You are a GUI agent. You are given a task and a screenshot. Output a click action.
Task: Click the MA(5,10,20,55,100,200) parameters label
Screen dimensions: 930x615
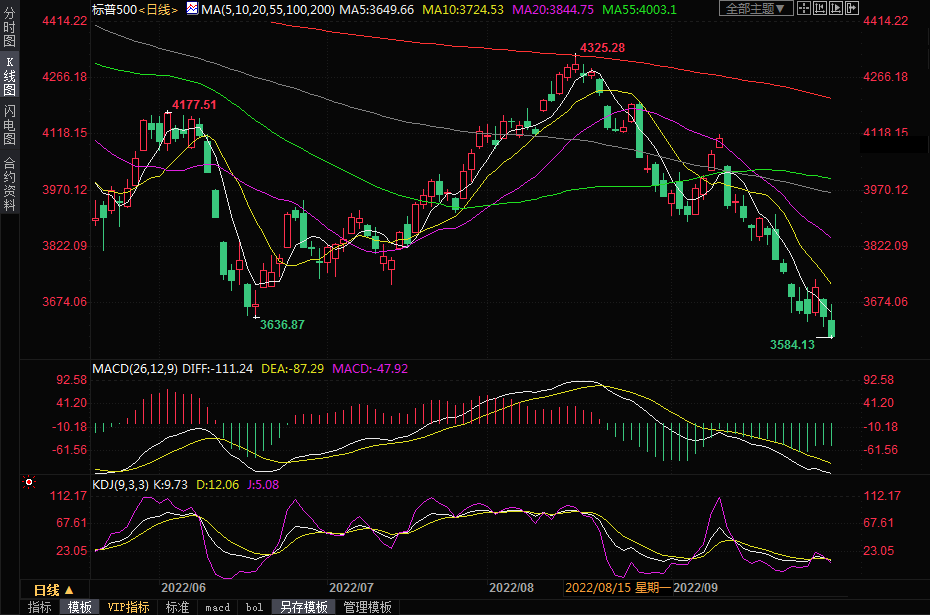[x=267, y=9]
